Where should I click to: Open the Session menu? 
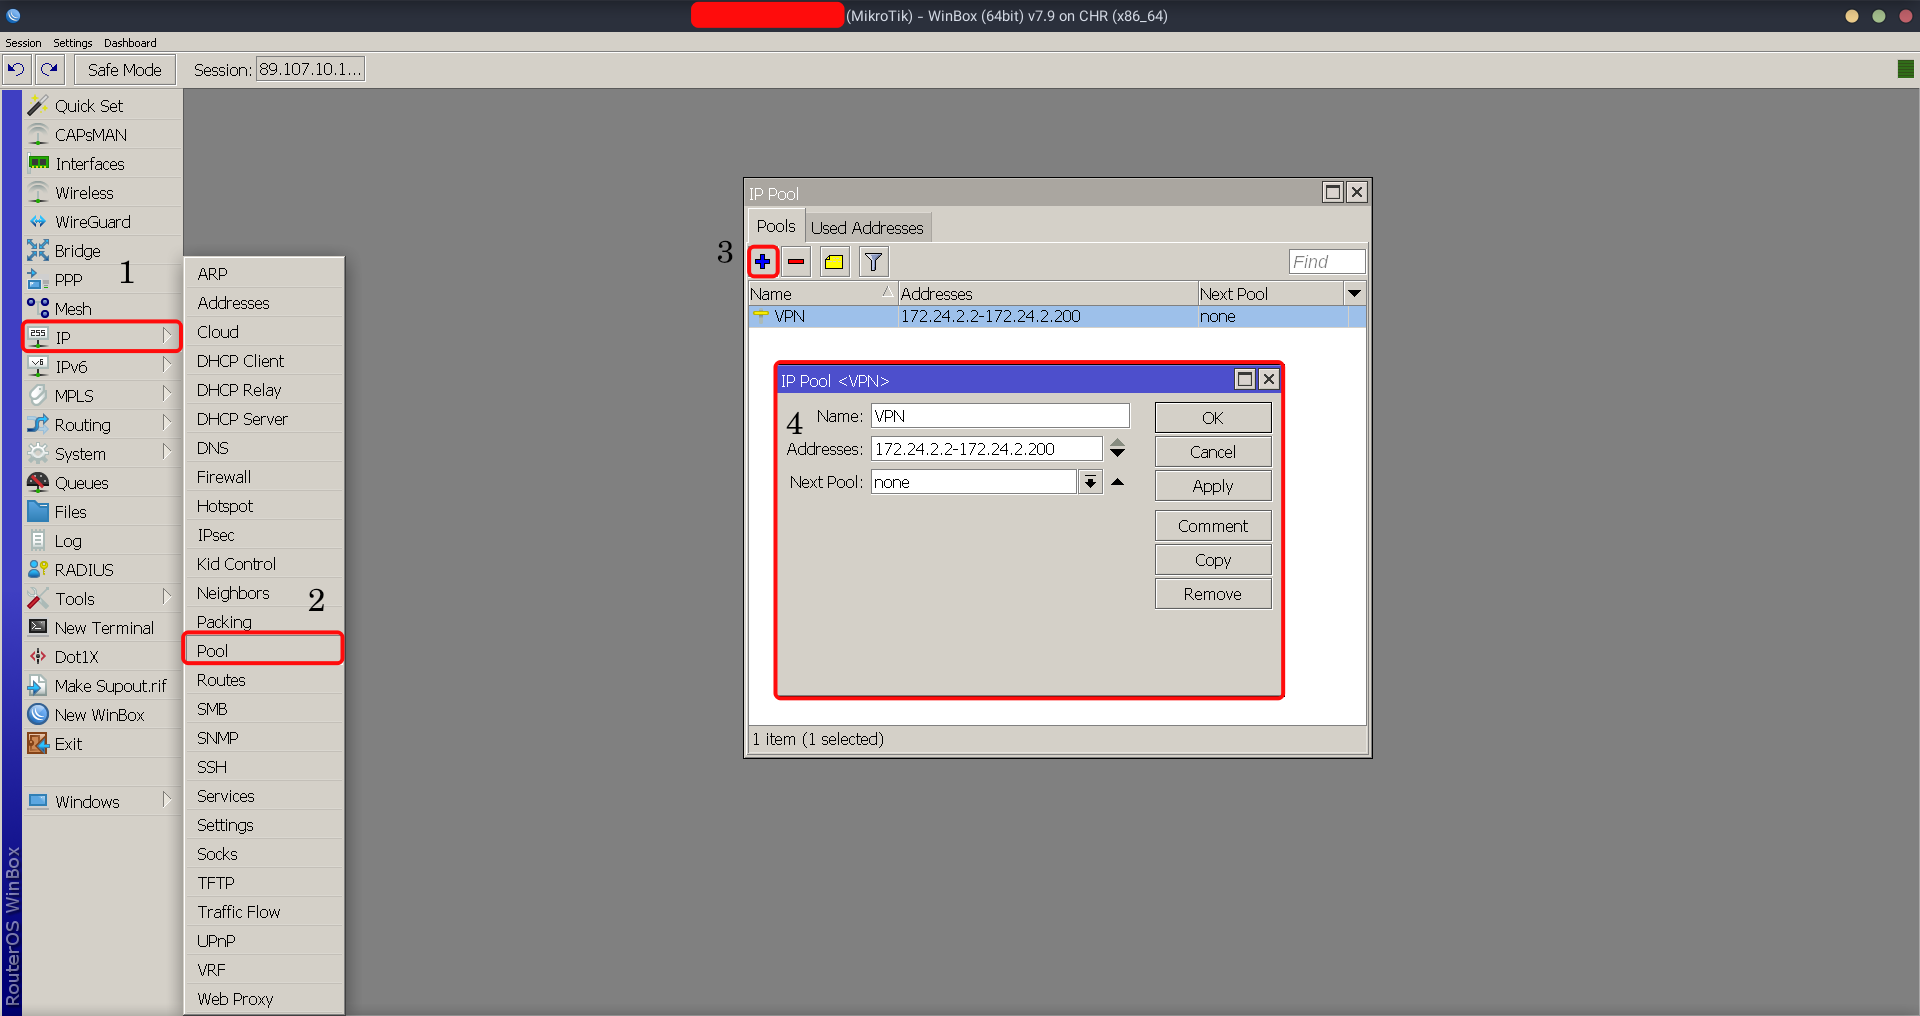(23, 43)
